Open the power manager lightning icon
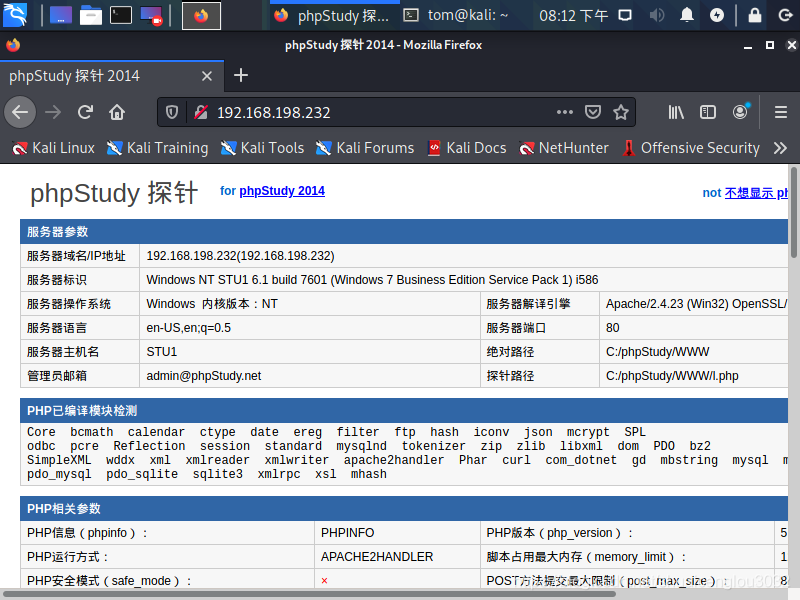Screen dimensions: 800x600 pyautogui.click(x=717, y=15)
